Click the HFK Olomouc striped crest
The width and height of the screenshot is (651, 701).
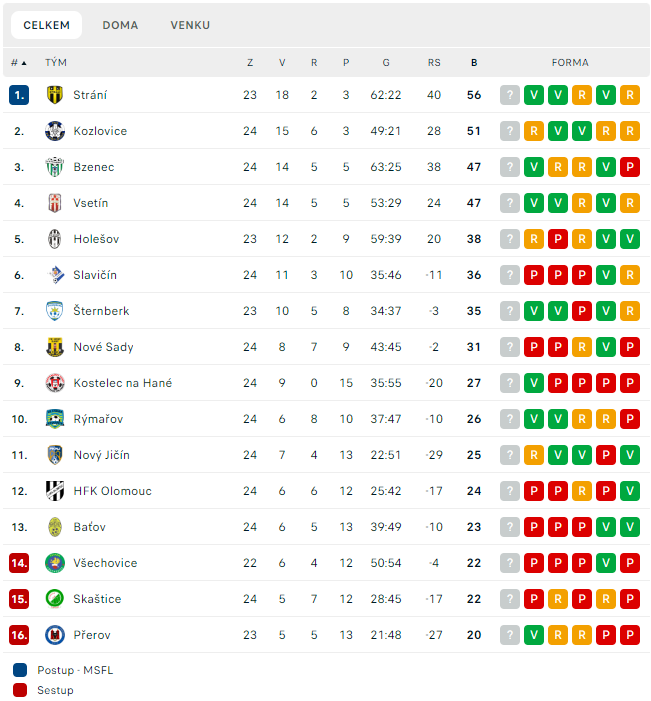coord(55,491)
